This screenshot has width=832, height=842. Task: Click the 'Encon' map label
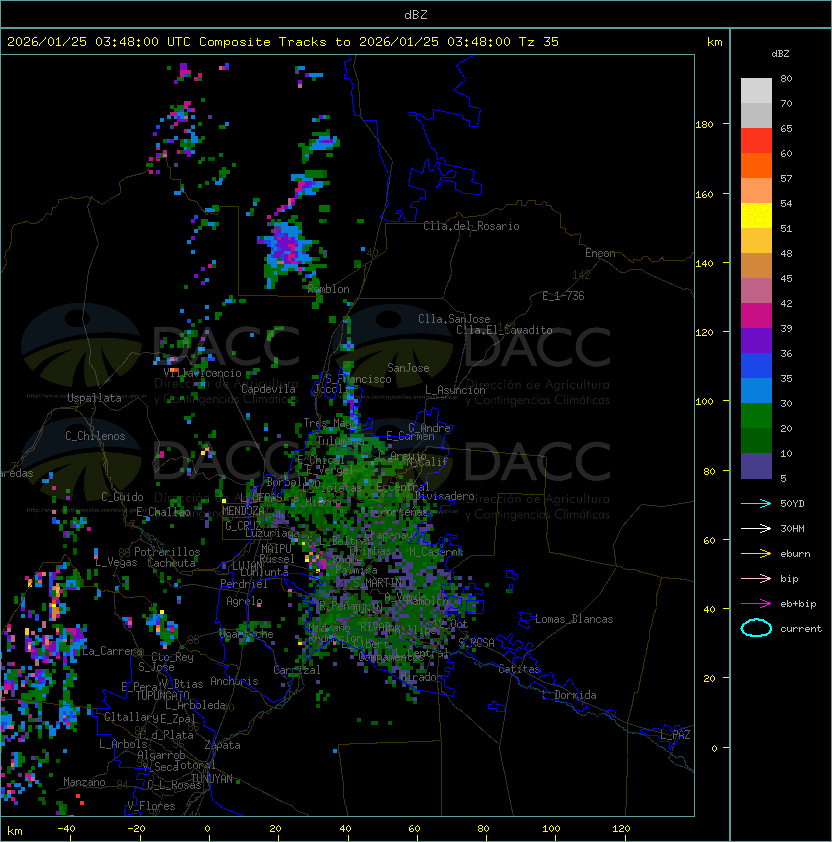(x=600, y=253)
